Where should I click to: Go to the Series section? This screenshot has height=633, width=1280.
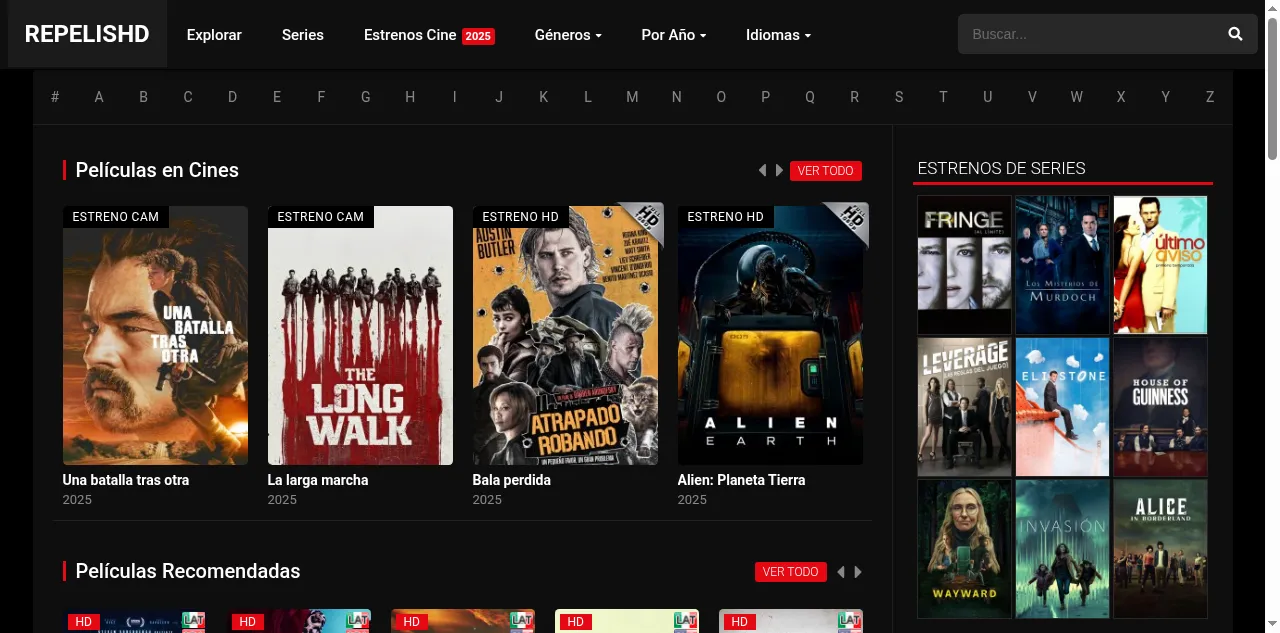point(303,35)
